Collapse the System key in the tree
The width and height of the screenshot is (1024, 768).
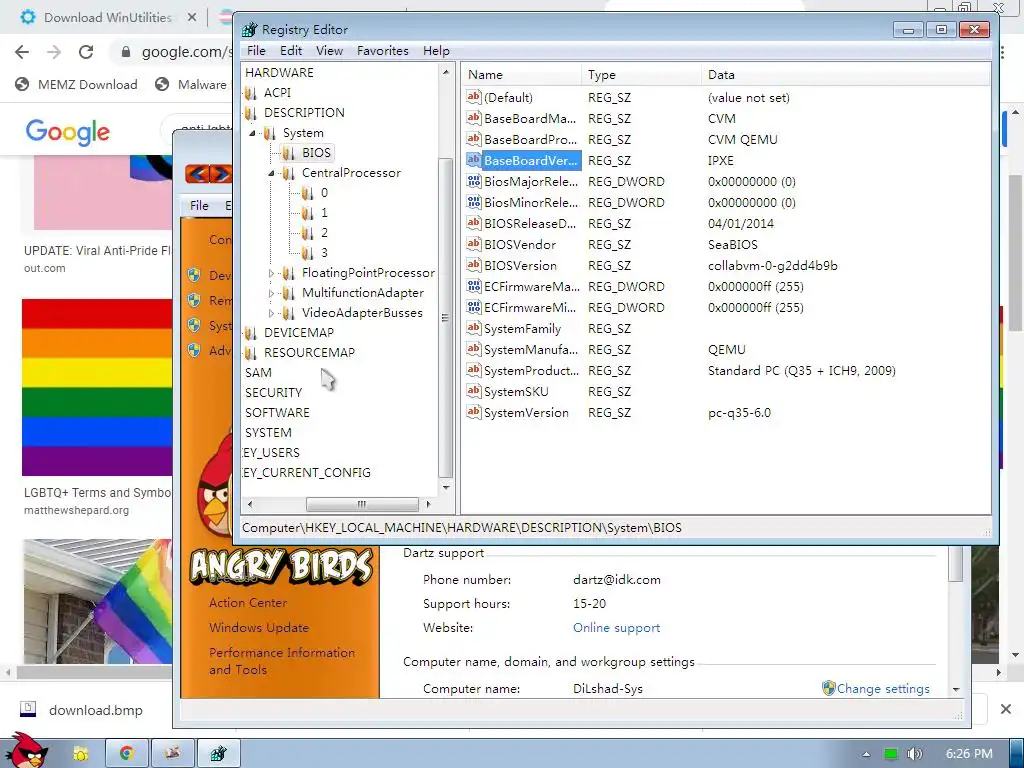[253, 133]
